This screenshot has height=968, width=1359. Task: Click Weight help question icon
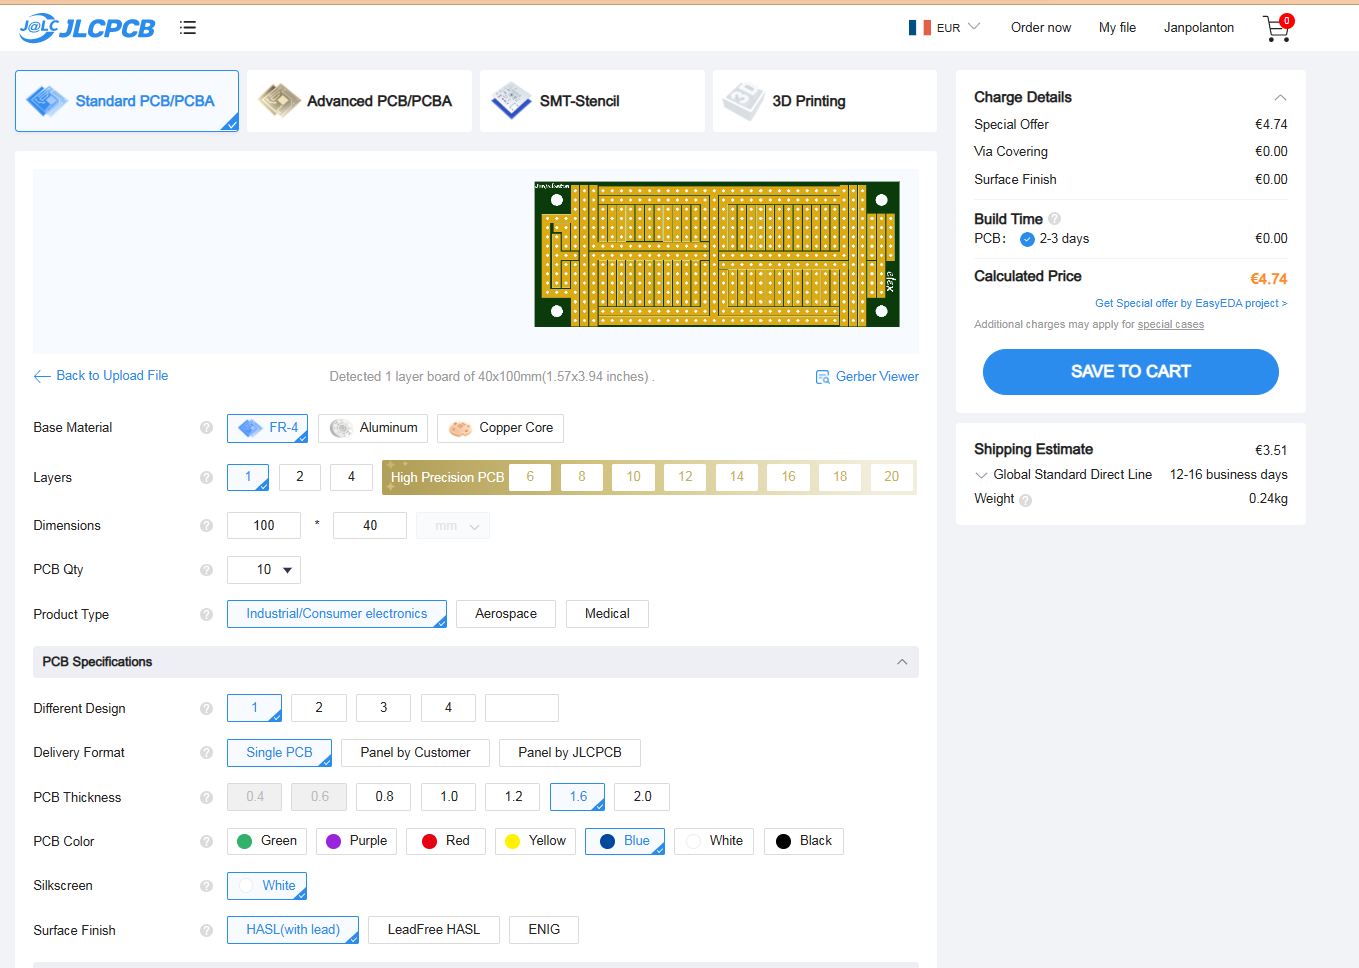[1025, 500]
